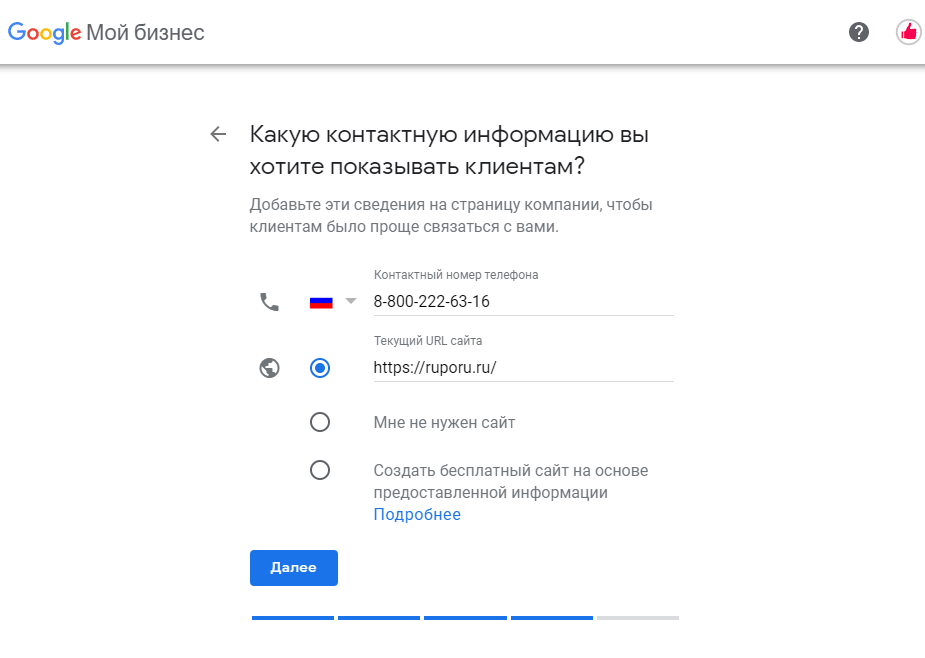Go back using the left arrow
The width and height of the screenshot is (925, 658).
click(x=218, y=134)
